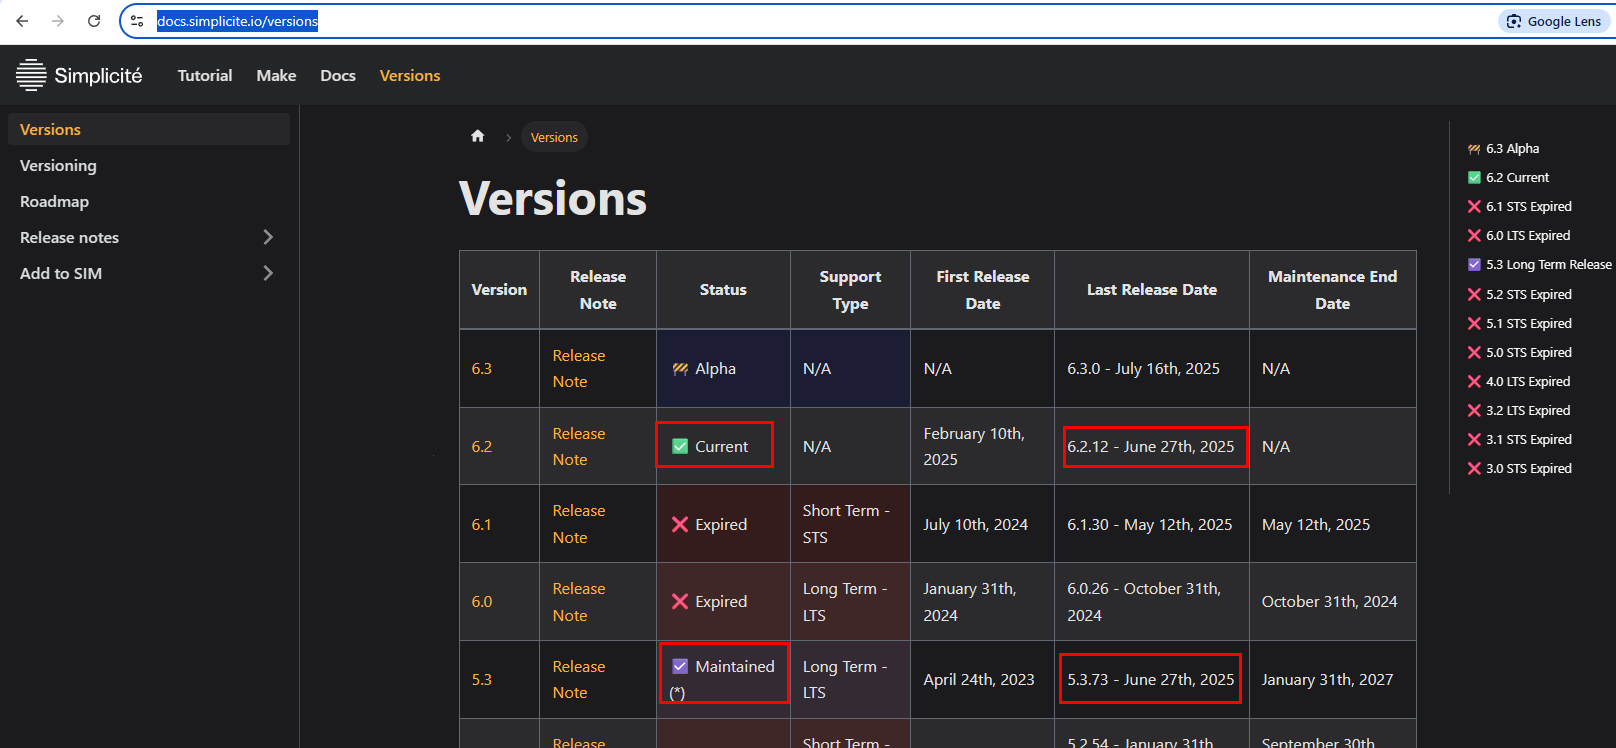Open version 6.2 link in table
This screenshot has width=1616, height=748.
pos(482,446)
